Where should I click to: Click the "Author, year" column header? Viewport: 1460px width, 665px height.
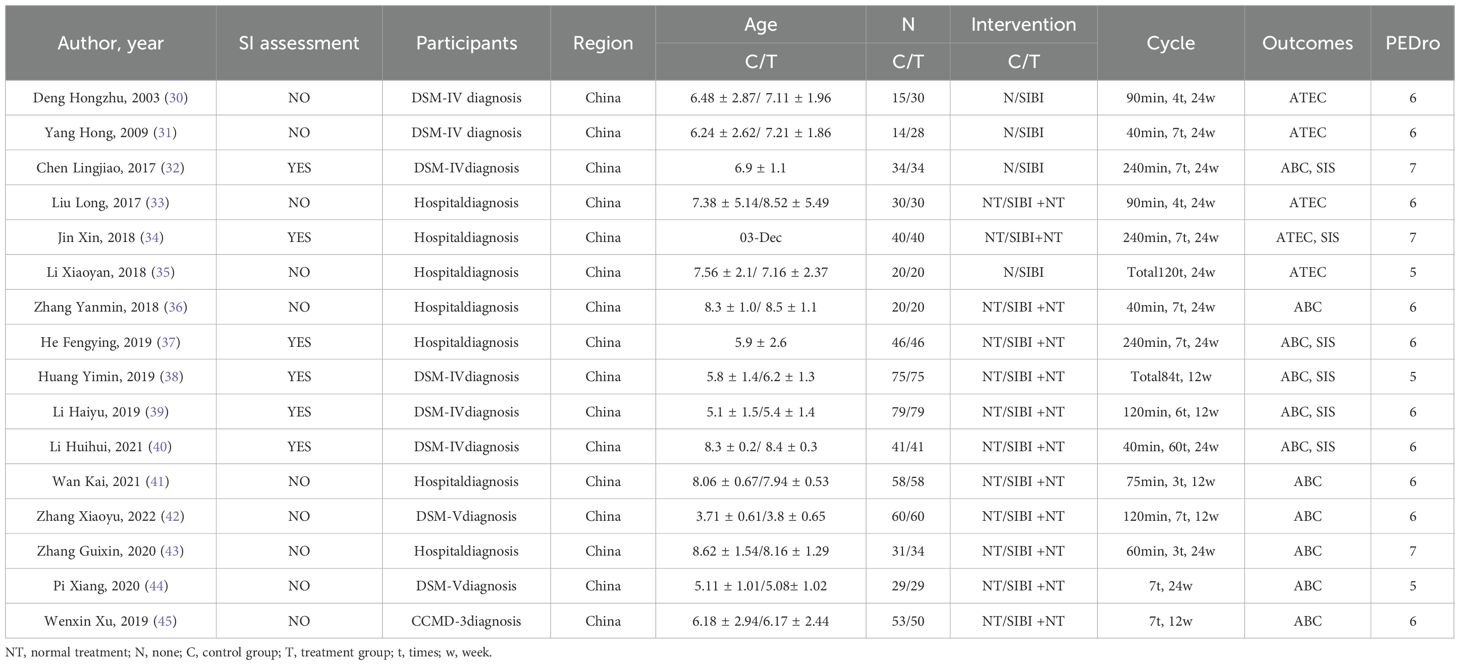coord(111,44)
